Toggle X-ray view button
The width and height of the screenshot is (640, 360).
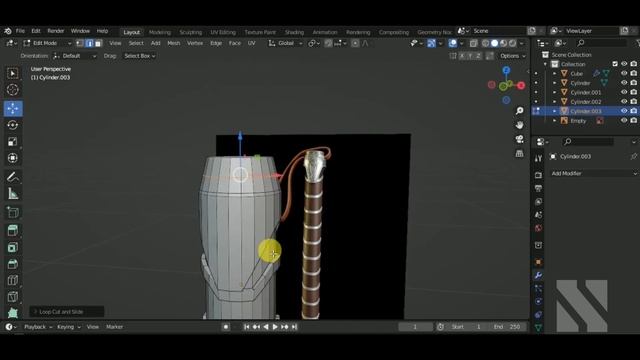[473, 43]
